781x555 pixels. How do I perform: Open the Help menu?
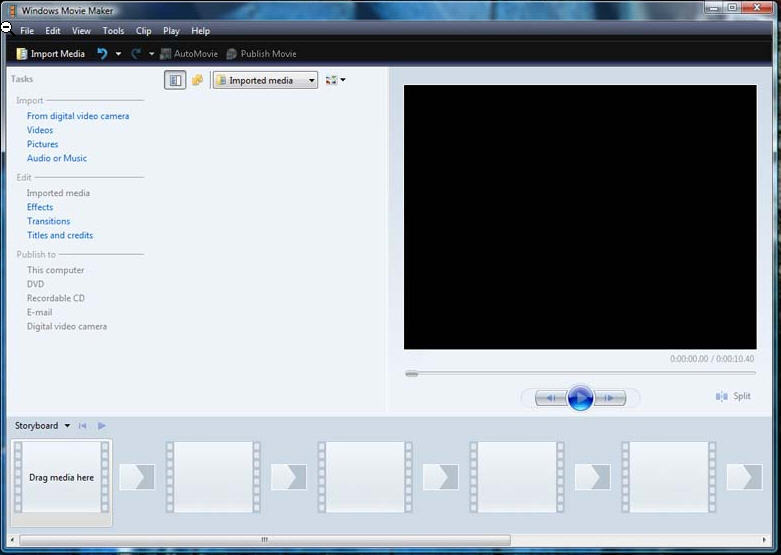201,31
